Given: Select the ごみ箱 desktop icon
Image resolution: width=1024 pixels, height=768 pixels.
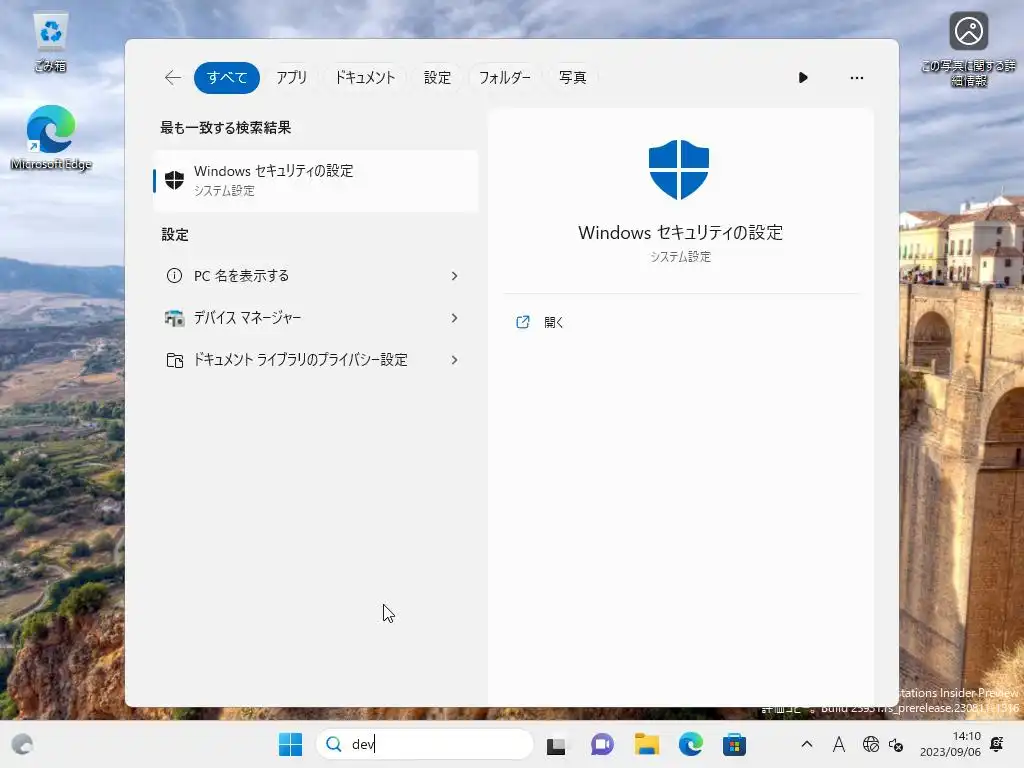Looking at the screenshot, I should (x=50, y=42).
